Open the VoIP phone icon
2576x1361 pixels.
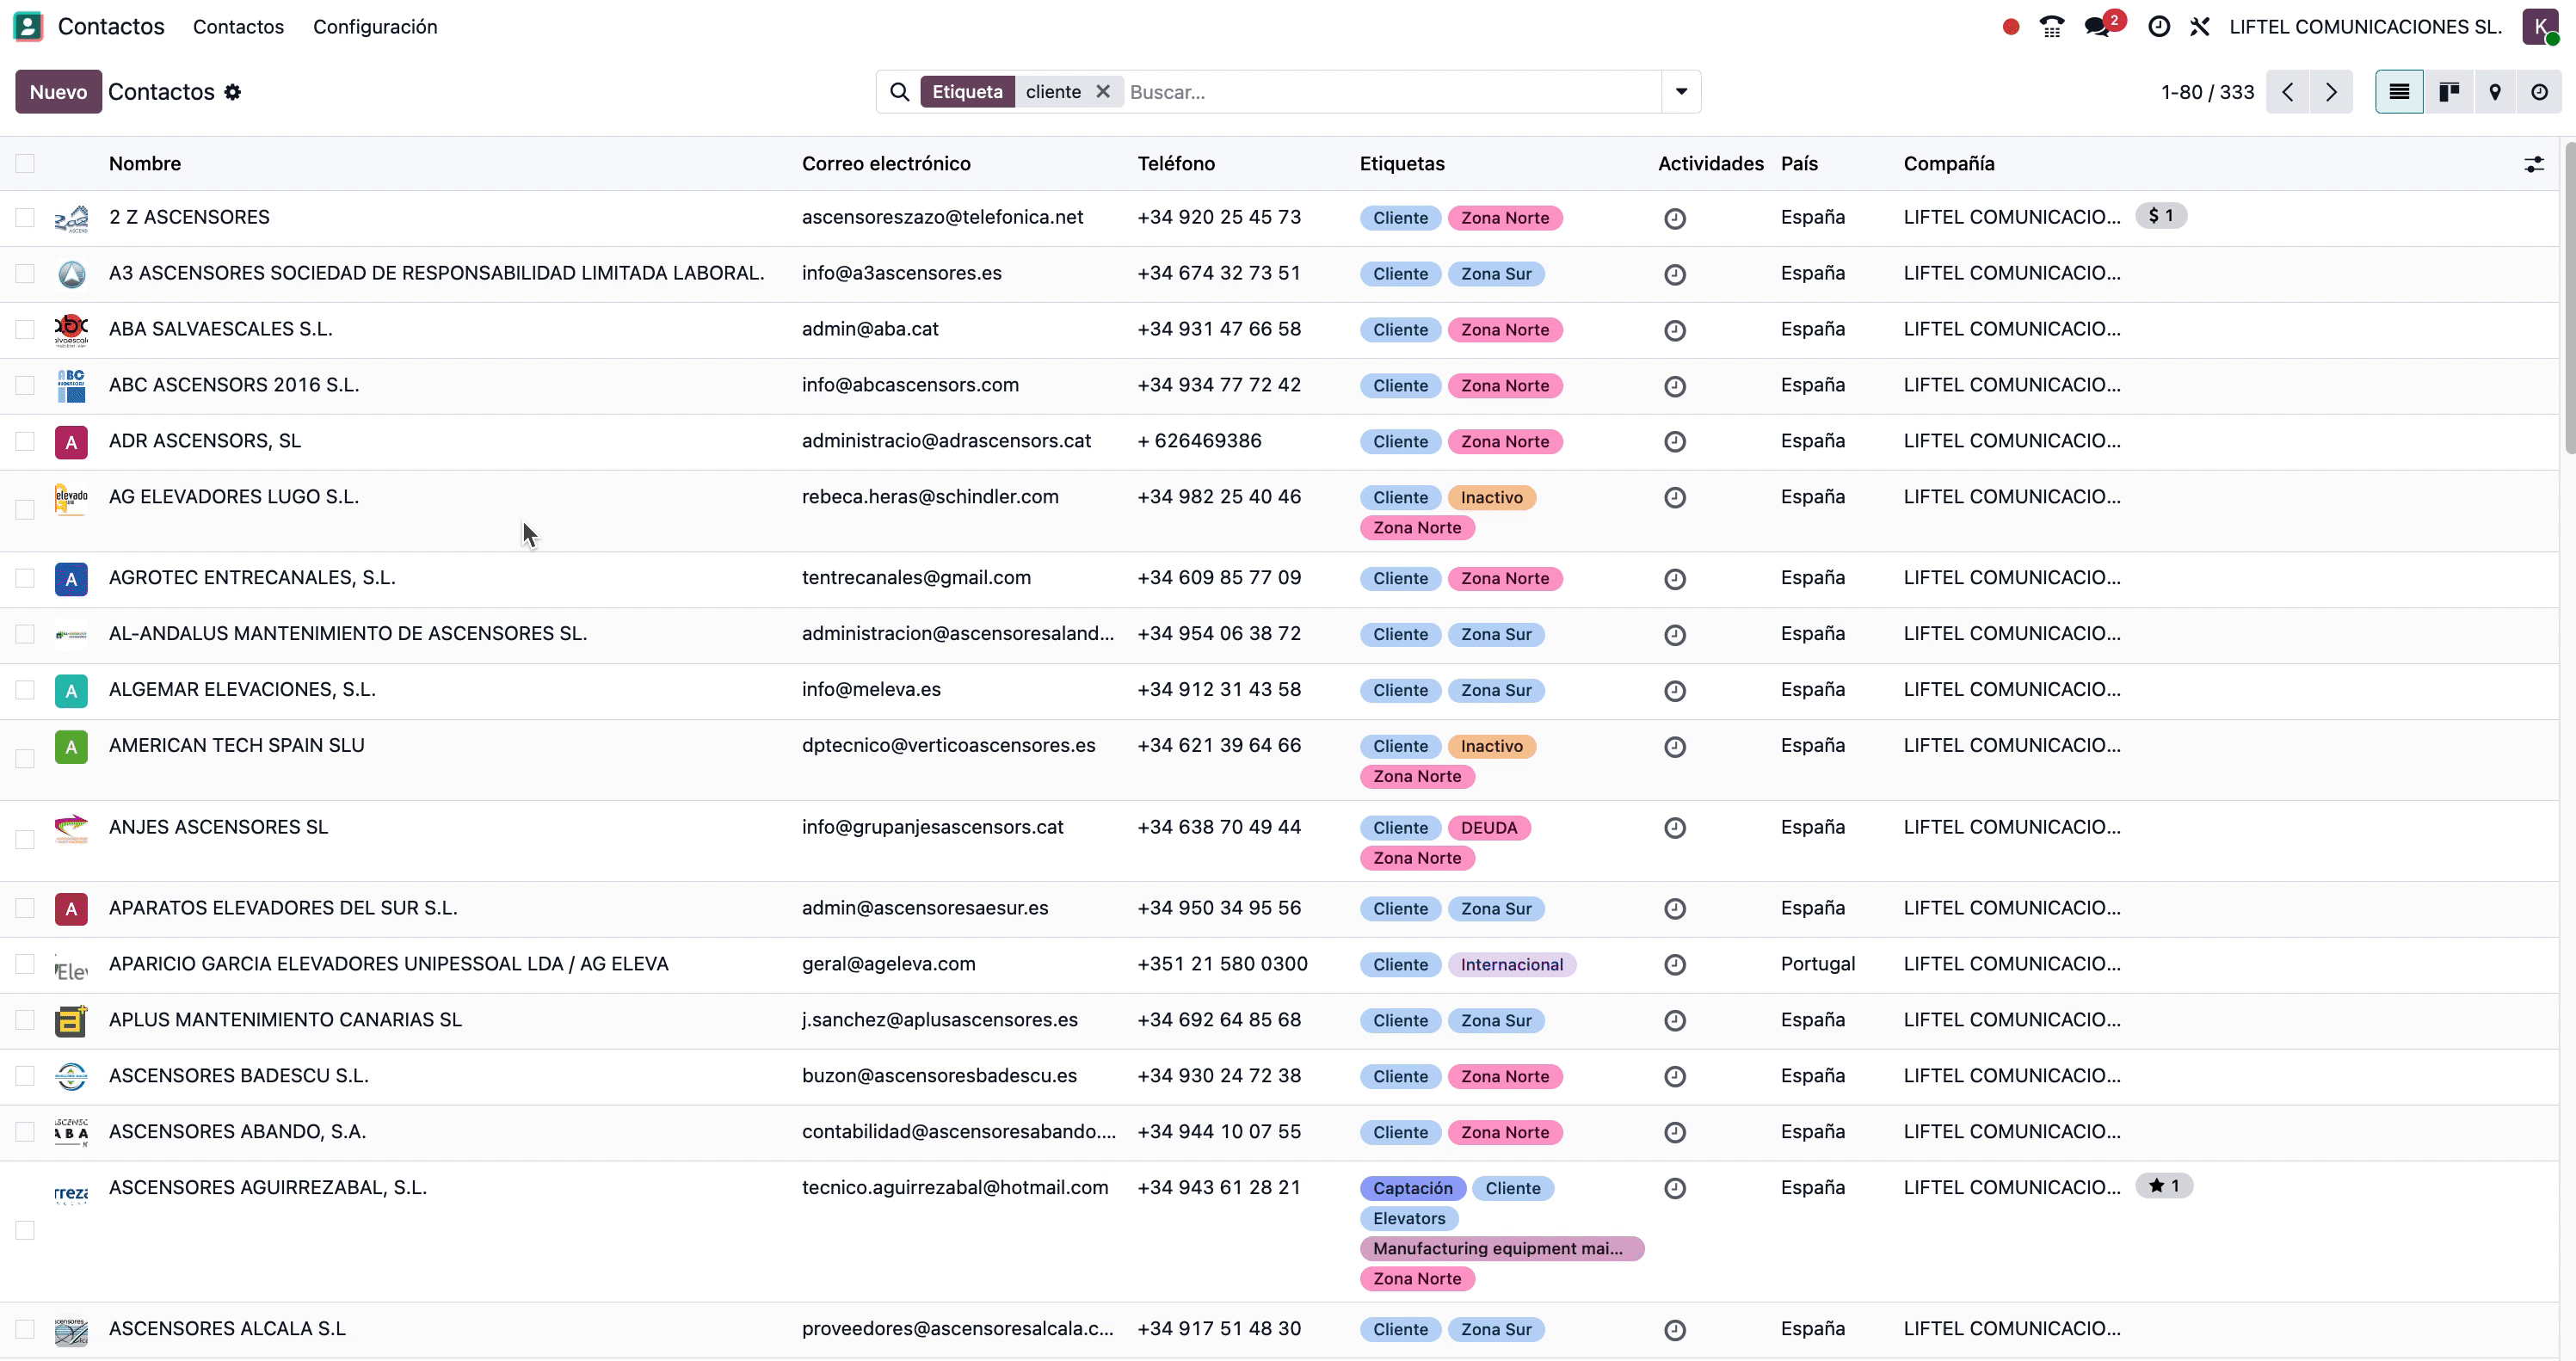pos(2052,27)
